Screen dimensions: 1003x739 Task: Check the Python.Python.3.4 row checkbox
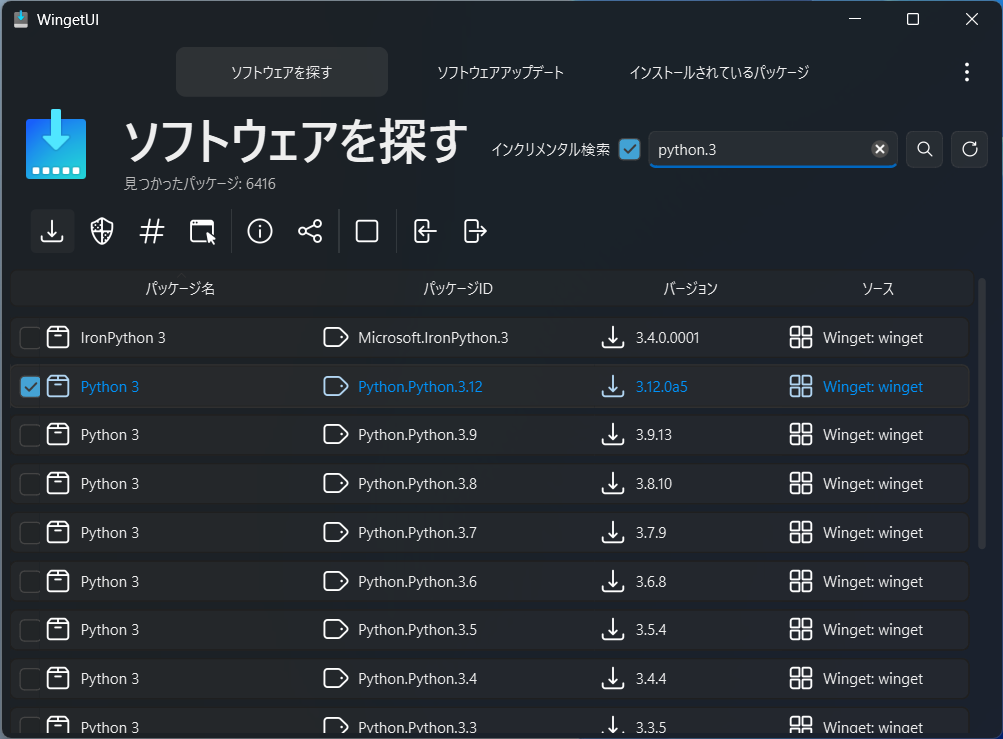click(x=30, y=678)
